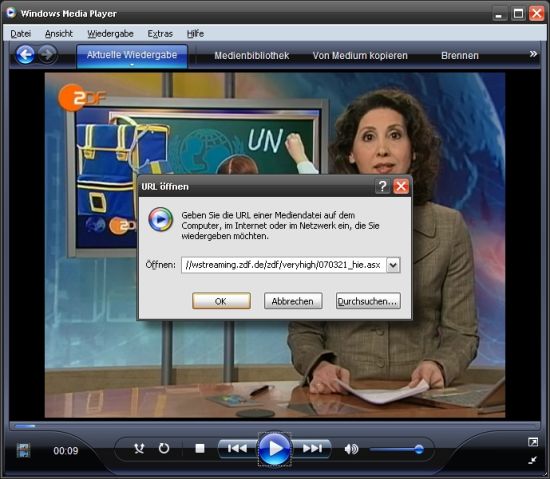This screenshot has width=550, height=479.
Task: Switch to Medienbibliothek tab
Action: 251,55
